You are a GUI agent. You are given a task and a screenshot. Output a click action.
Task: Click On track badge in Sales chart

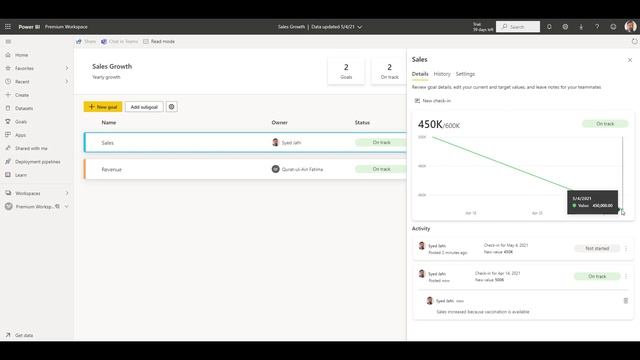pyautogui.click(x=605, y=124)
